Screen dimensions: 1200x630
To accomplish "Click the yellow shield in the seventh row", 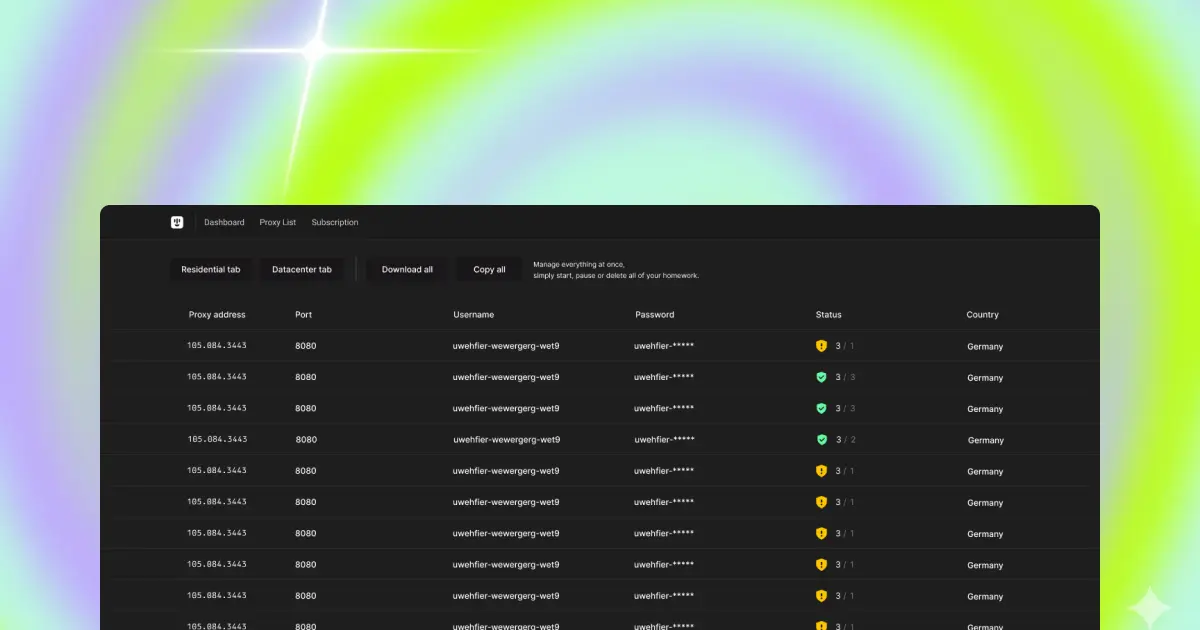I will pyautogui.click(x=821, y=533).
